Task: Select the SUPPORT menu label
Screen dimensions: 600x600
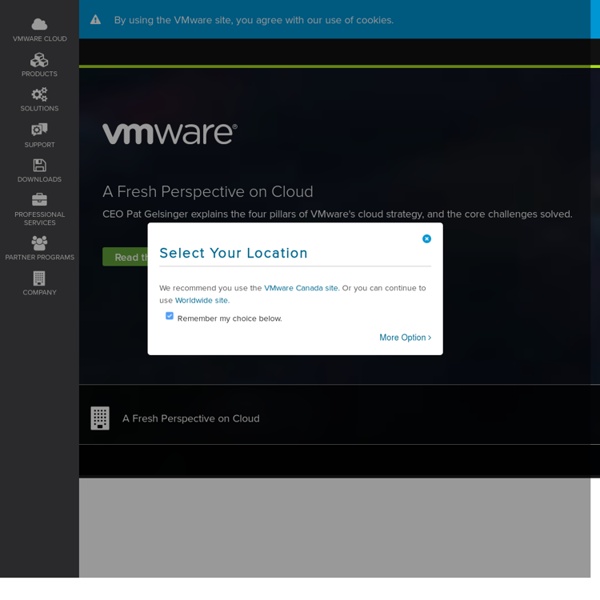Action: [x=39, y=145]
